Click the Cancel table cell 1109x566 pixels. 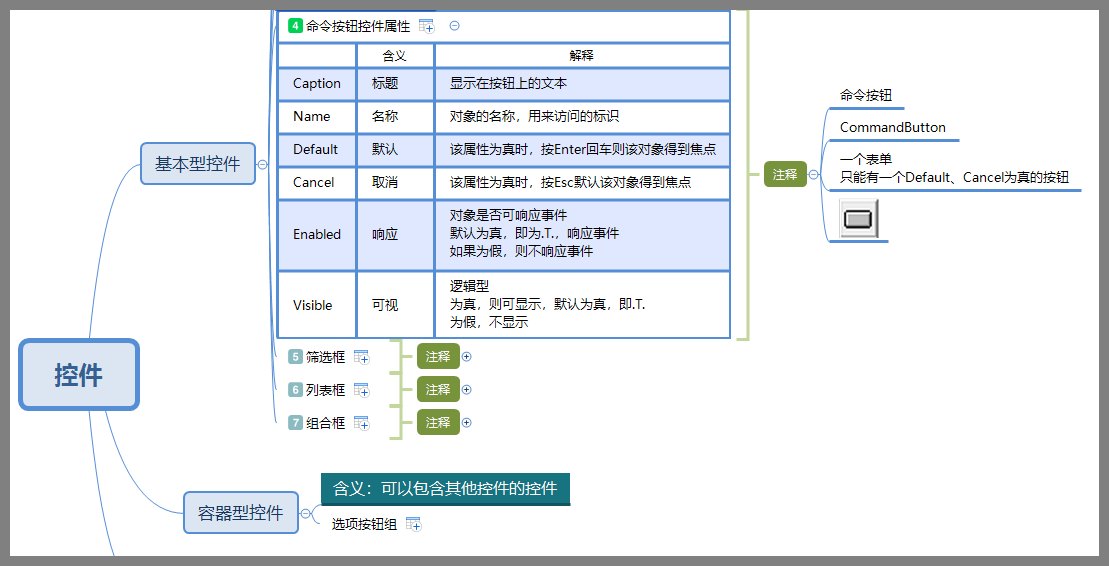pos(317,183)
